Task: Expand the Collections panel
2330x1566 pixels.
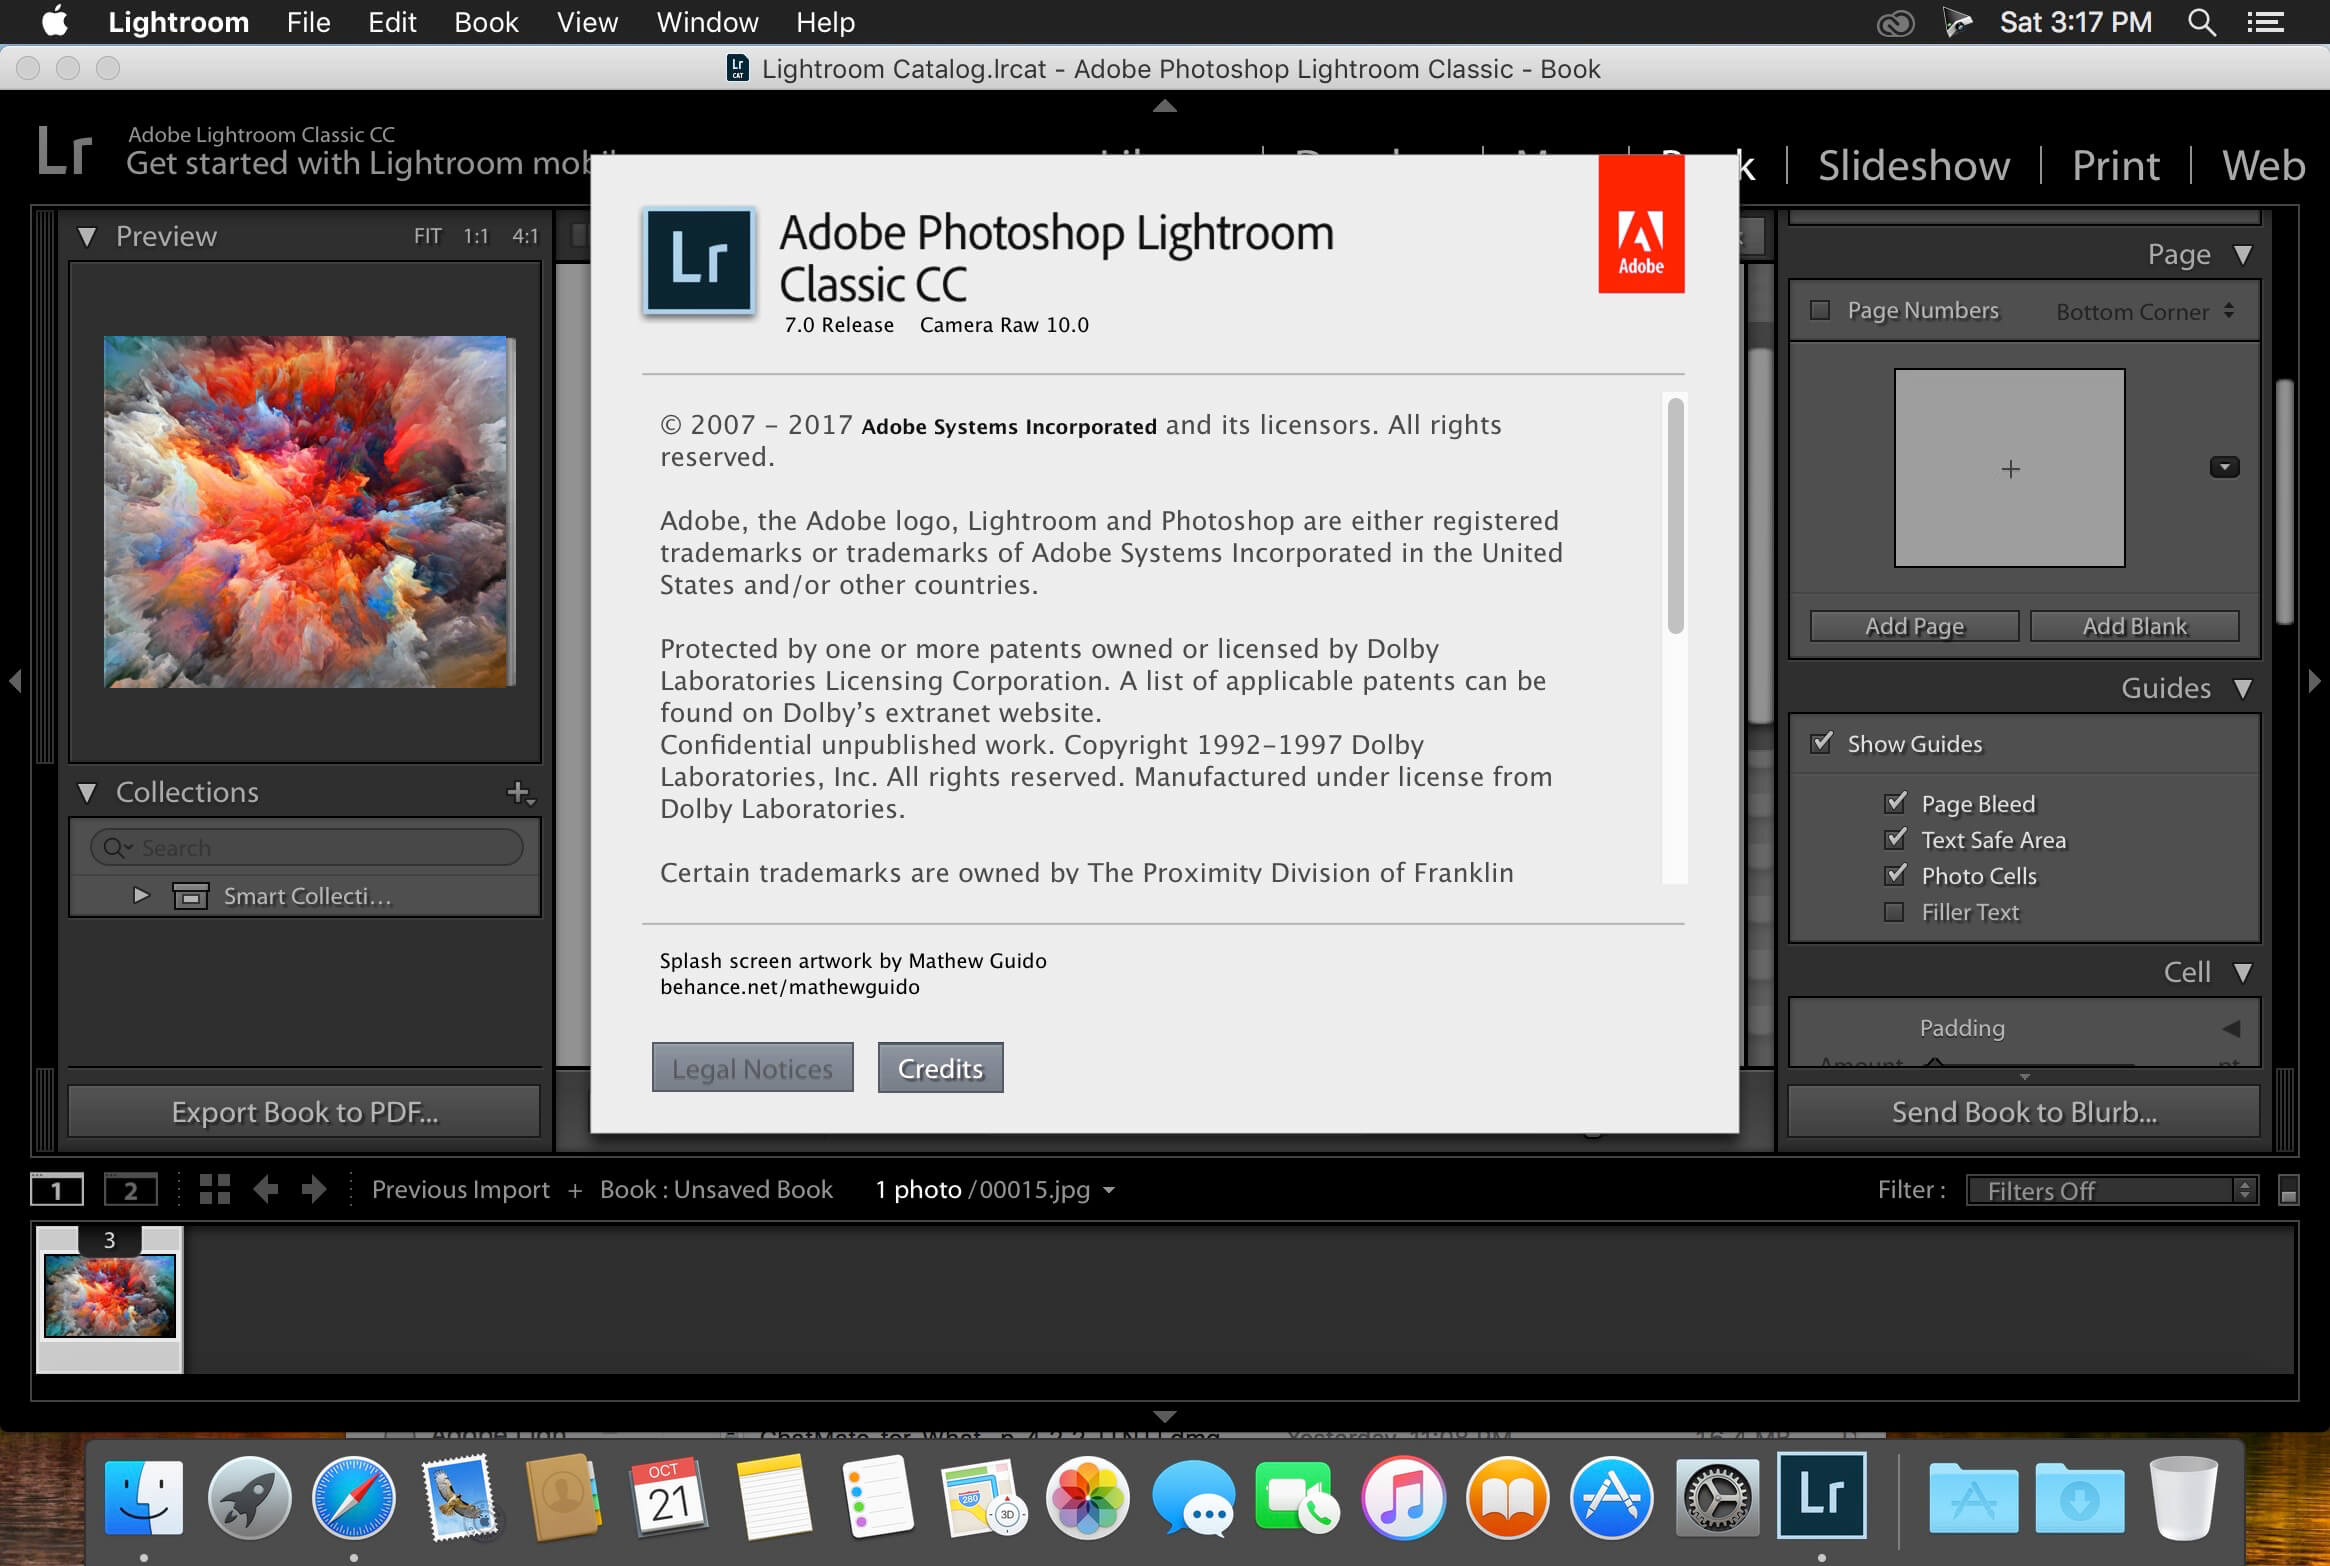Action: tap(89, 790)
